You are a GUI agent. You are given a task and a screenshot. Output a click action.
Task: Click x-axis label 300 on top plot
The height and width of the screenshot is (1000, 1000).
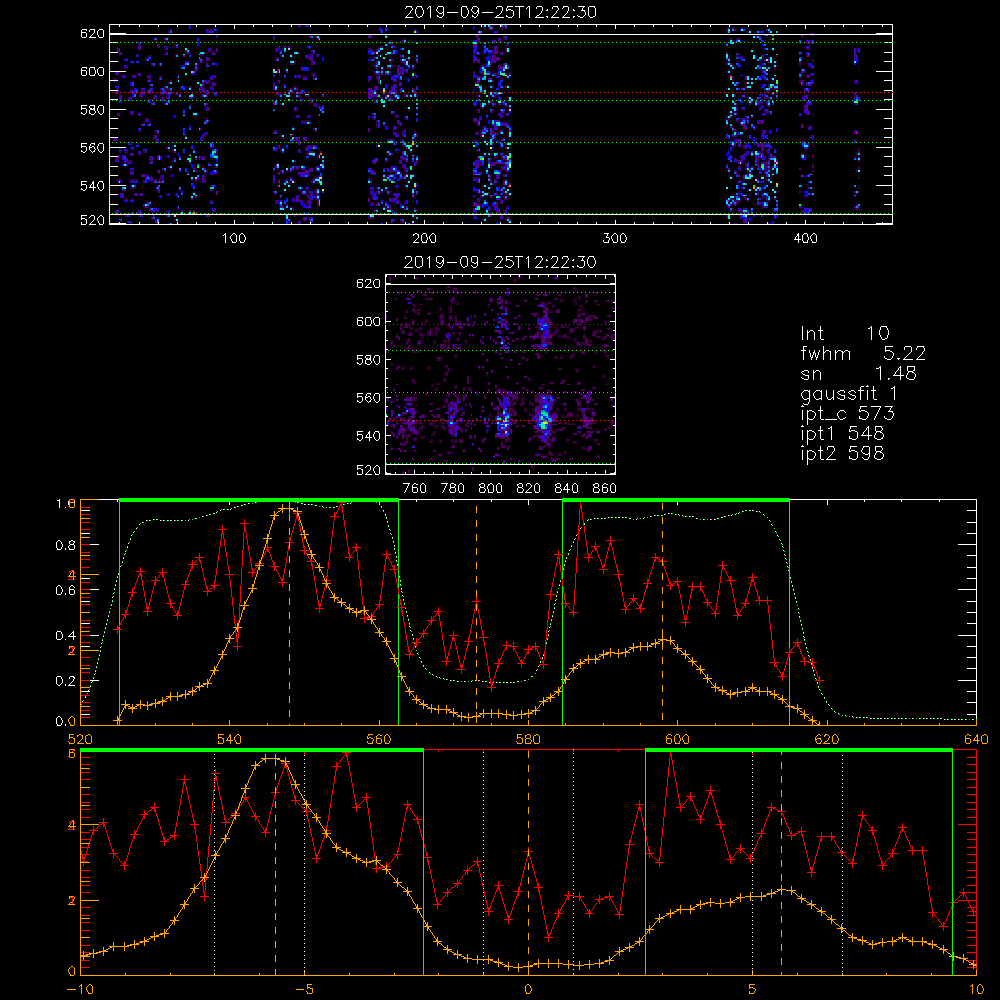(x=615, y=239)
